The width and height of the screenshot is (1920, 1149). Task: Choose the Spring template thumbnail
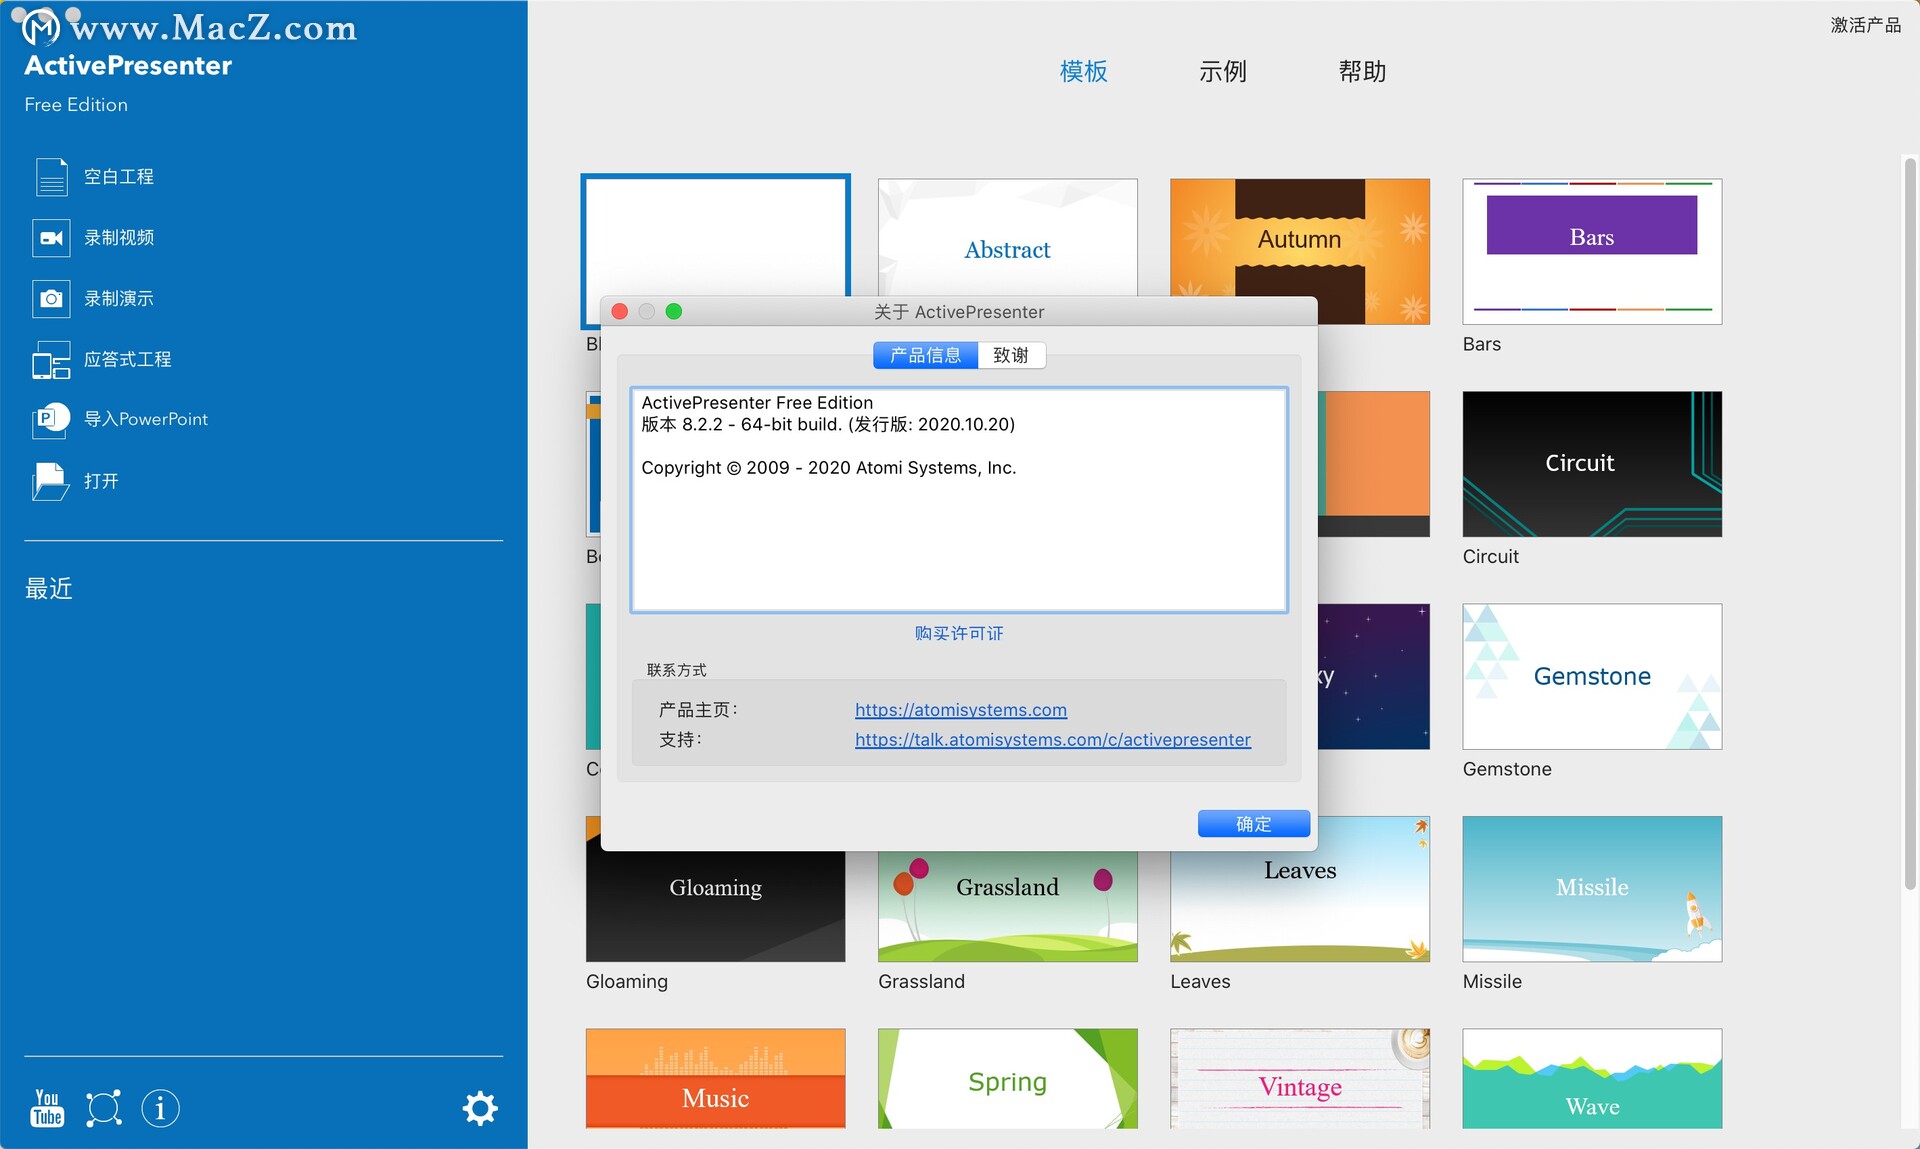point(1008,1079)
